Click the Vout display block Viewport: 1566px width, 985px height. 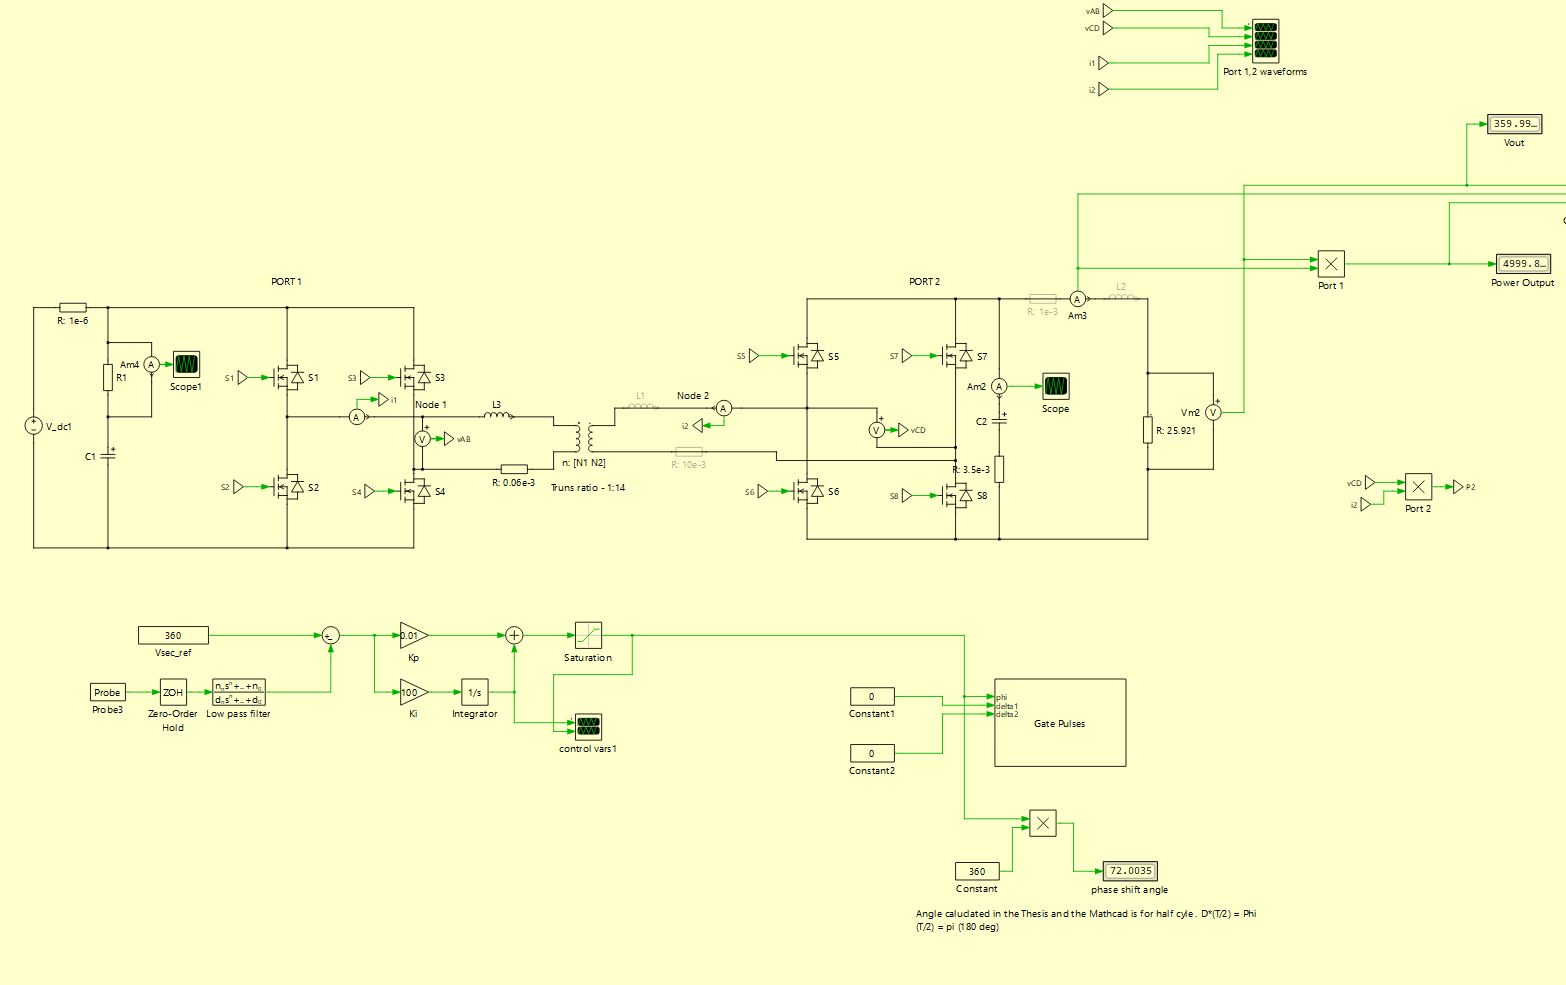[1515, 124]
